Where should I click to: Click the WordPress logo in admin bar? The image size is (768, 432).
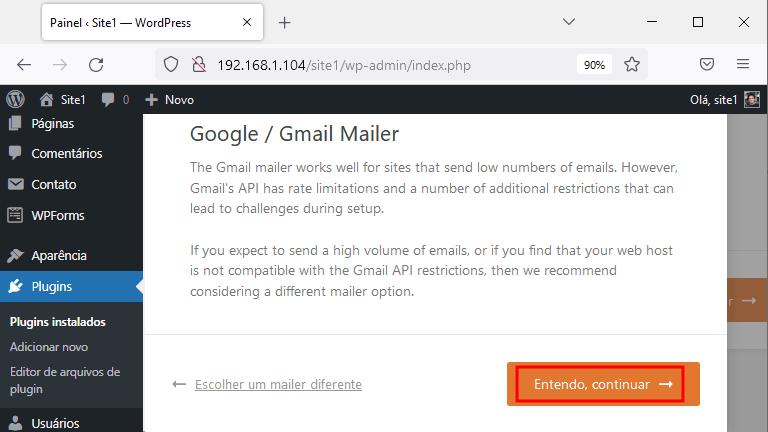click(16, 99)
